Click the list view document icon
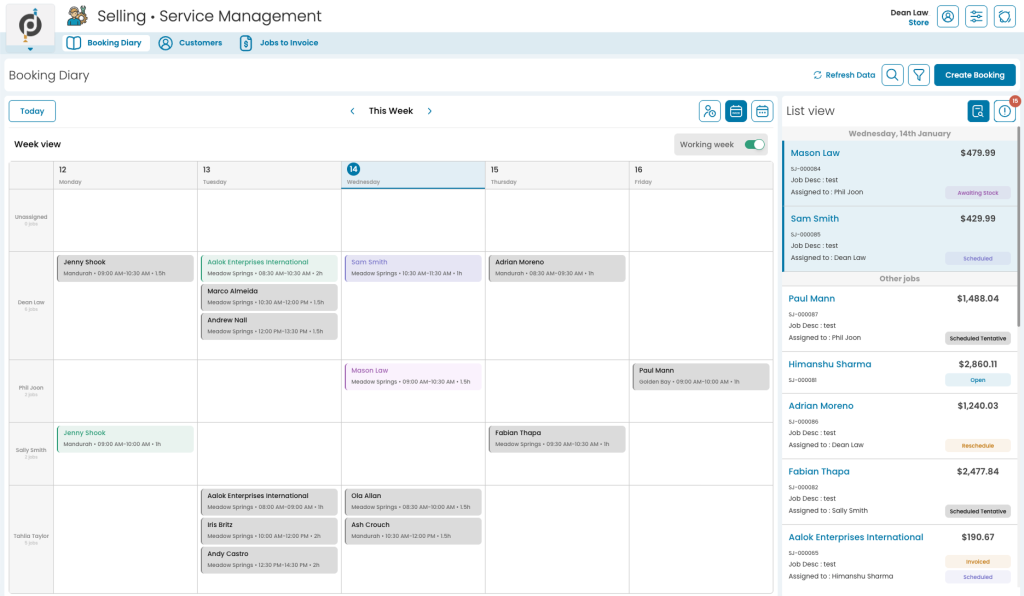1024x596 pixels. (977, 110)
